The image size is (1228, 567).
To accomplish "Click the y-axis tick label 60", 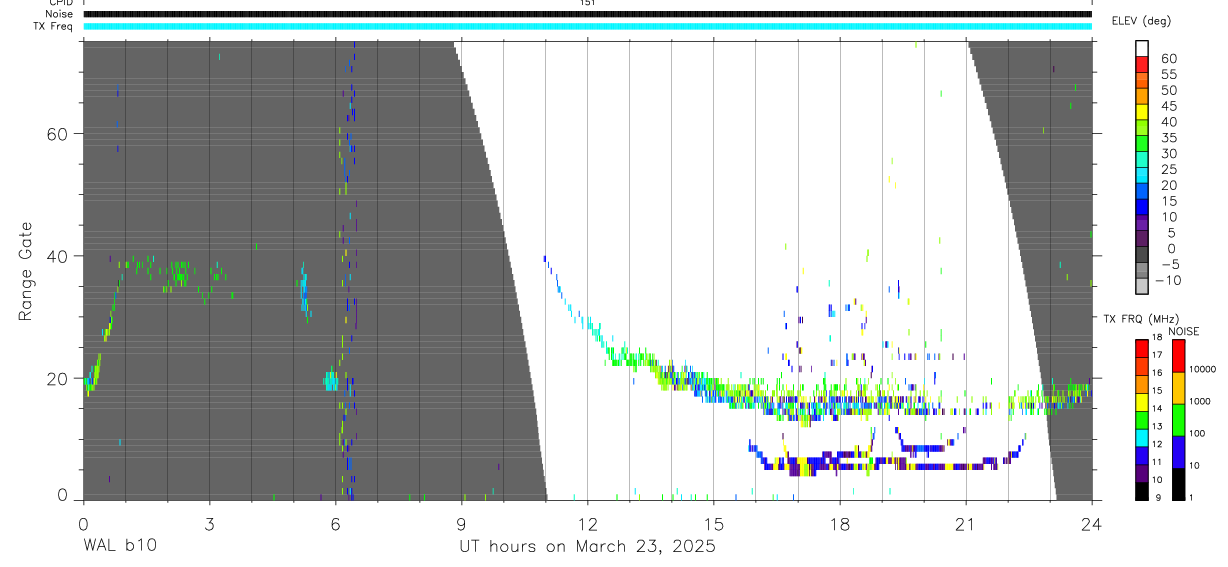I will click(58, 134).
